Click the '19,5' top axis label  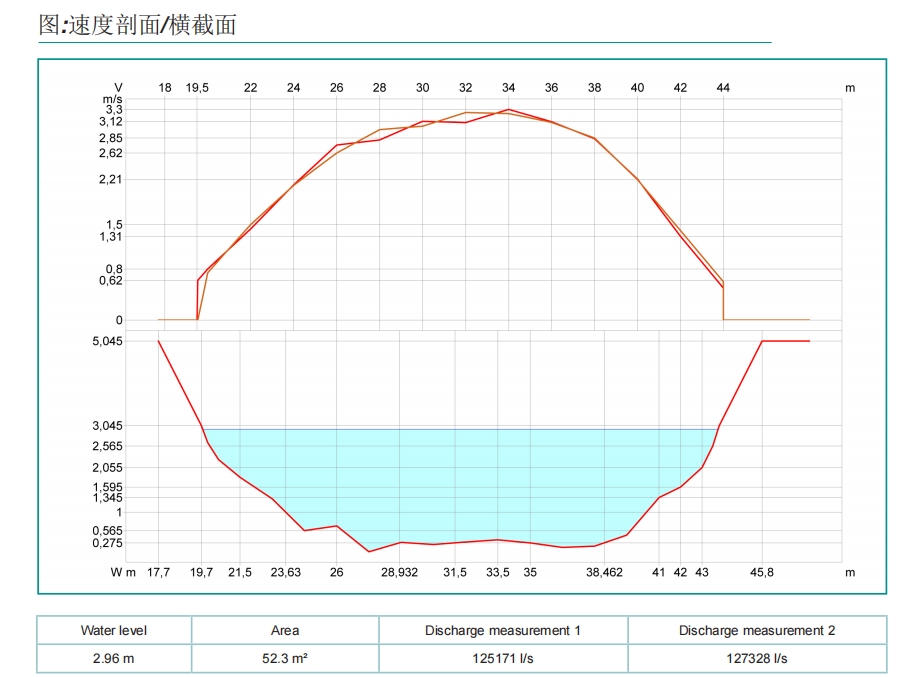[x=197, y=88]
